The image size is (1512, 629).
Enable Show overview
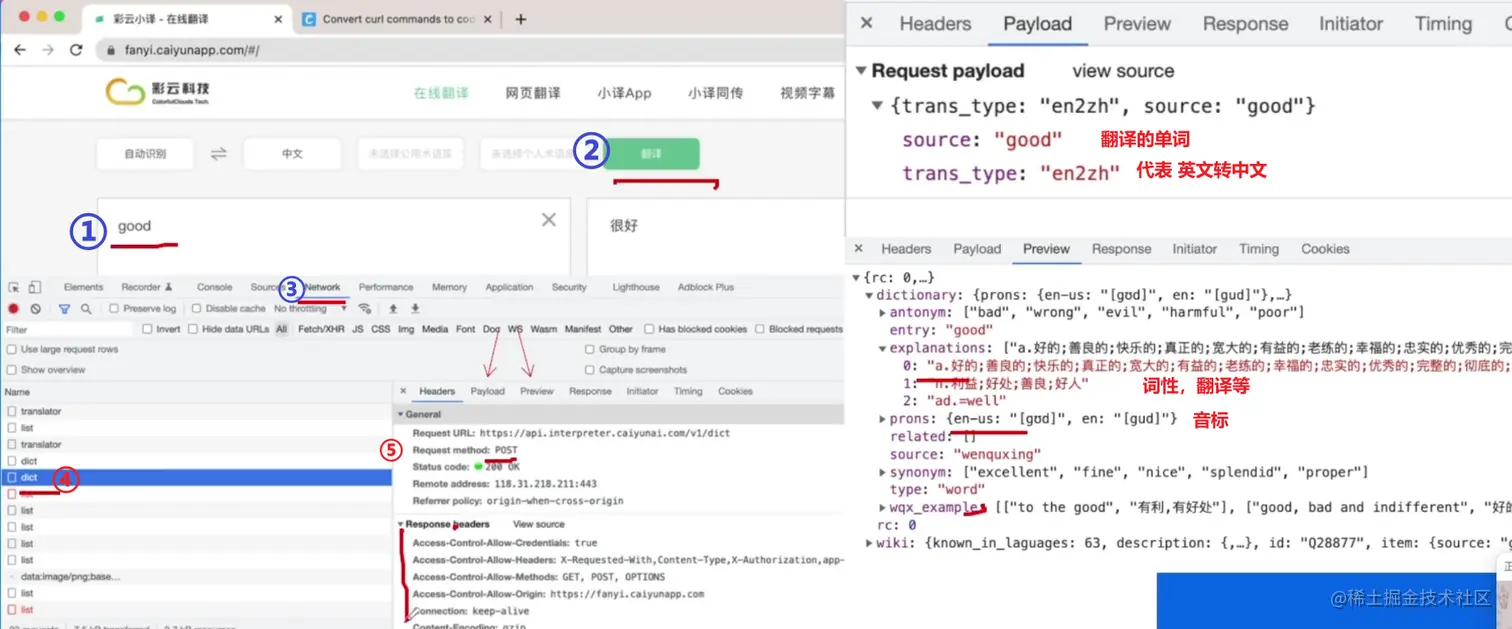[12, 369]
